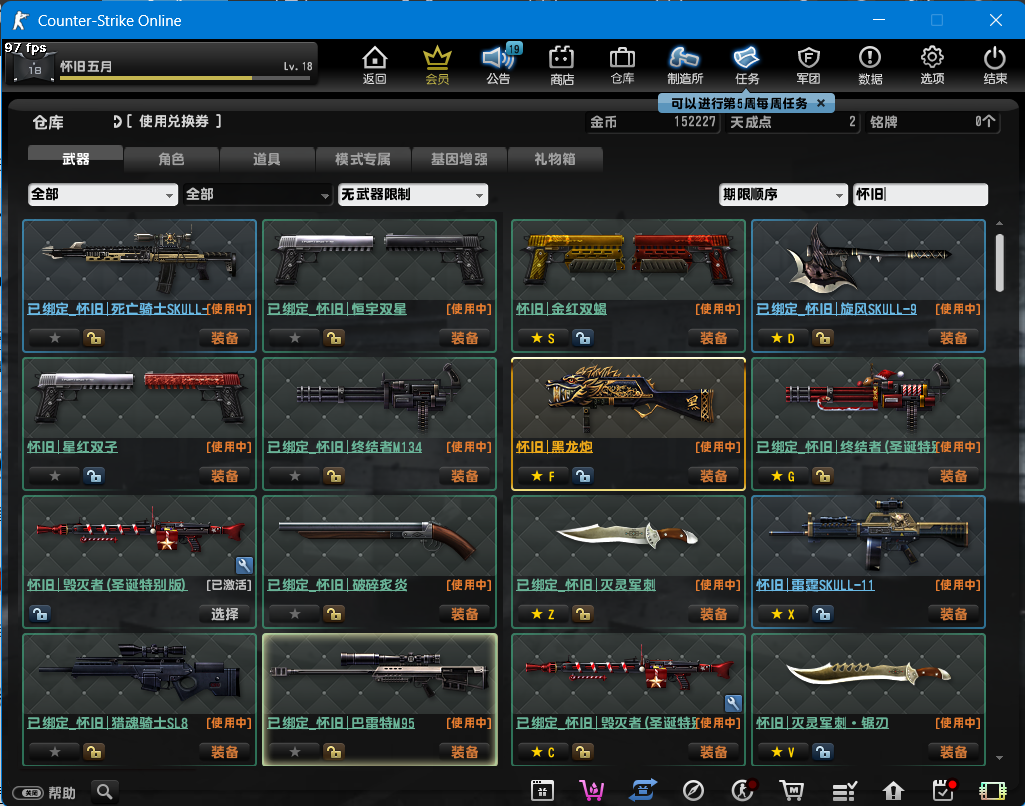Click the 灭灵军刺·锯刃 knife thumbnail

click(868, 674)
